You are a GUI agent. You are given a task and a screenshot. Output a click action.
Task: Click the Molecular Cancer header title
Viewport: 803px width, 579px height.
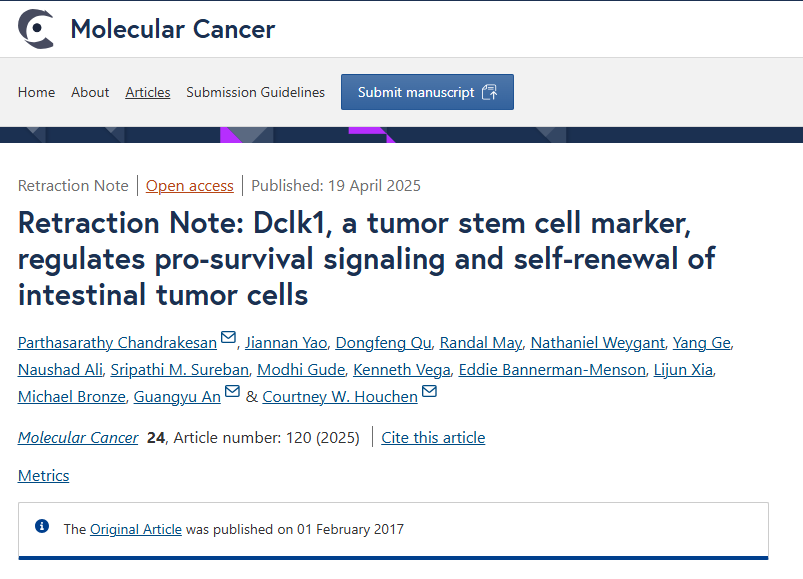(x=173, y=29)
